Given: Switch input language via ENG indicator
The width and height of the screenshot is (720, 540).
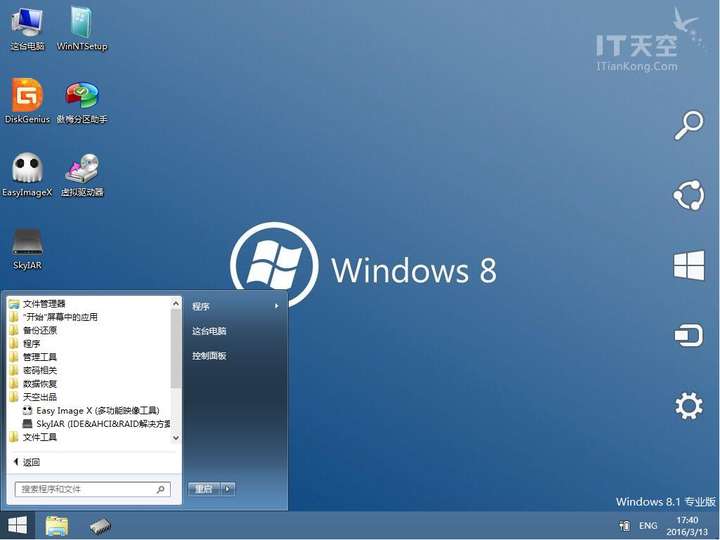Looking at the screenshot, I should coord(648,525).
